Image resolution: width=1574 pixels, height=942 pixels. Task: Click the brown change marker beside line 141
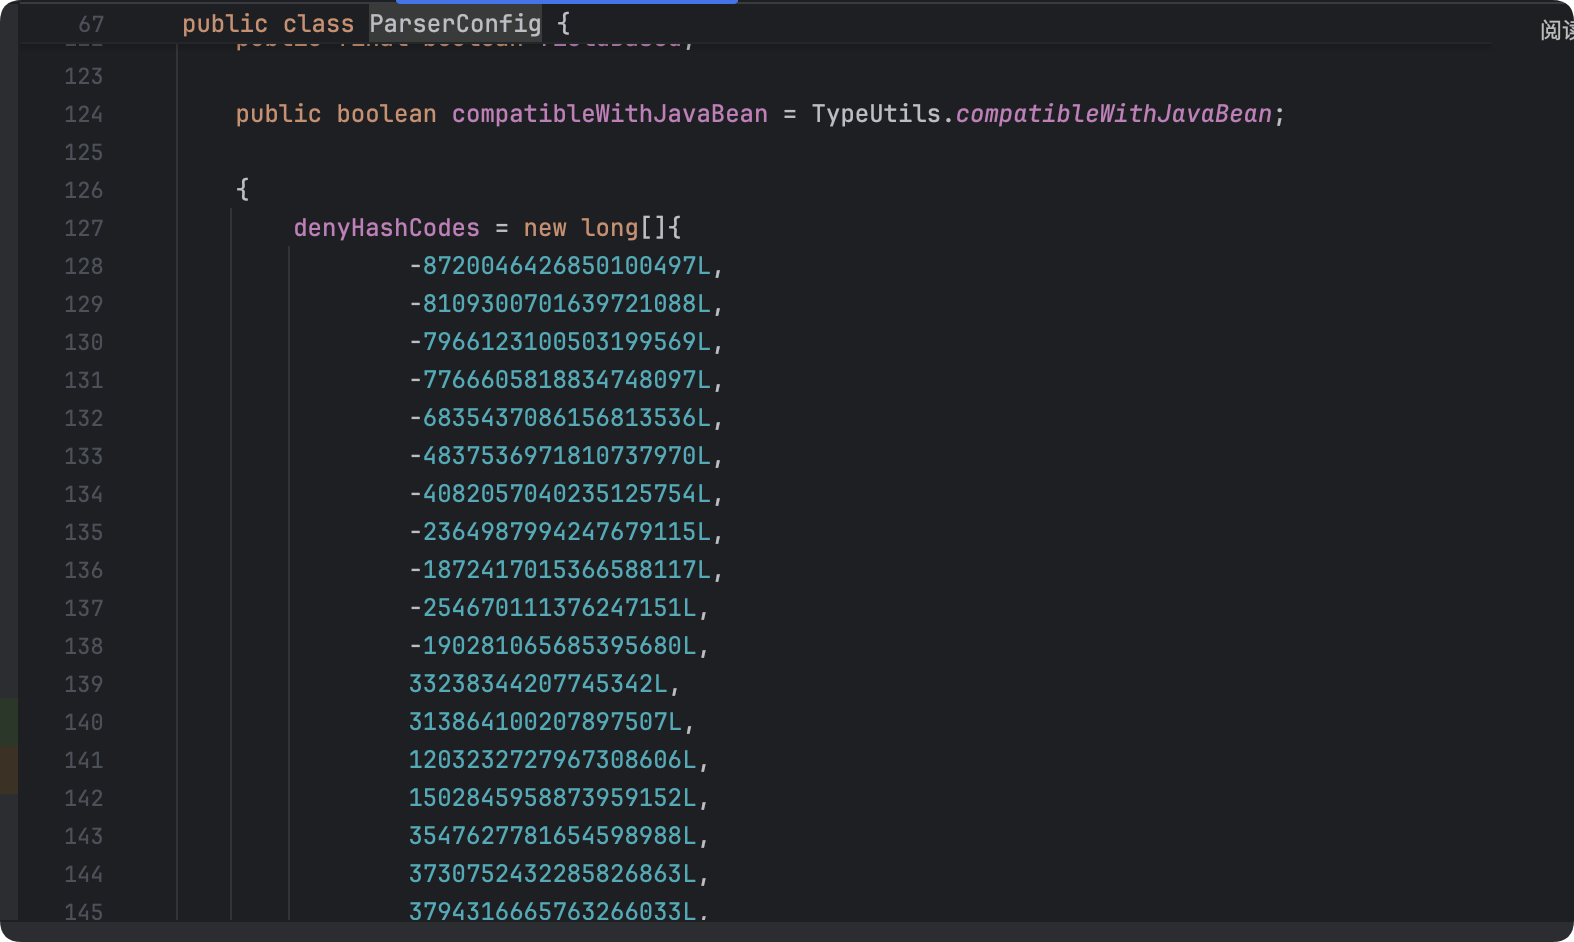coord(9,770)
